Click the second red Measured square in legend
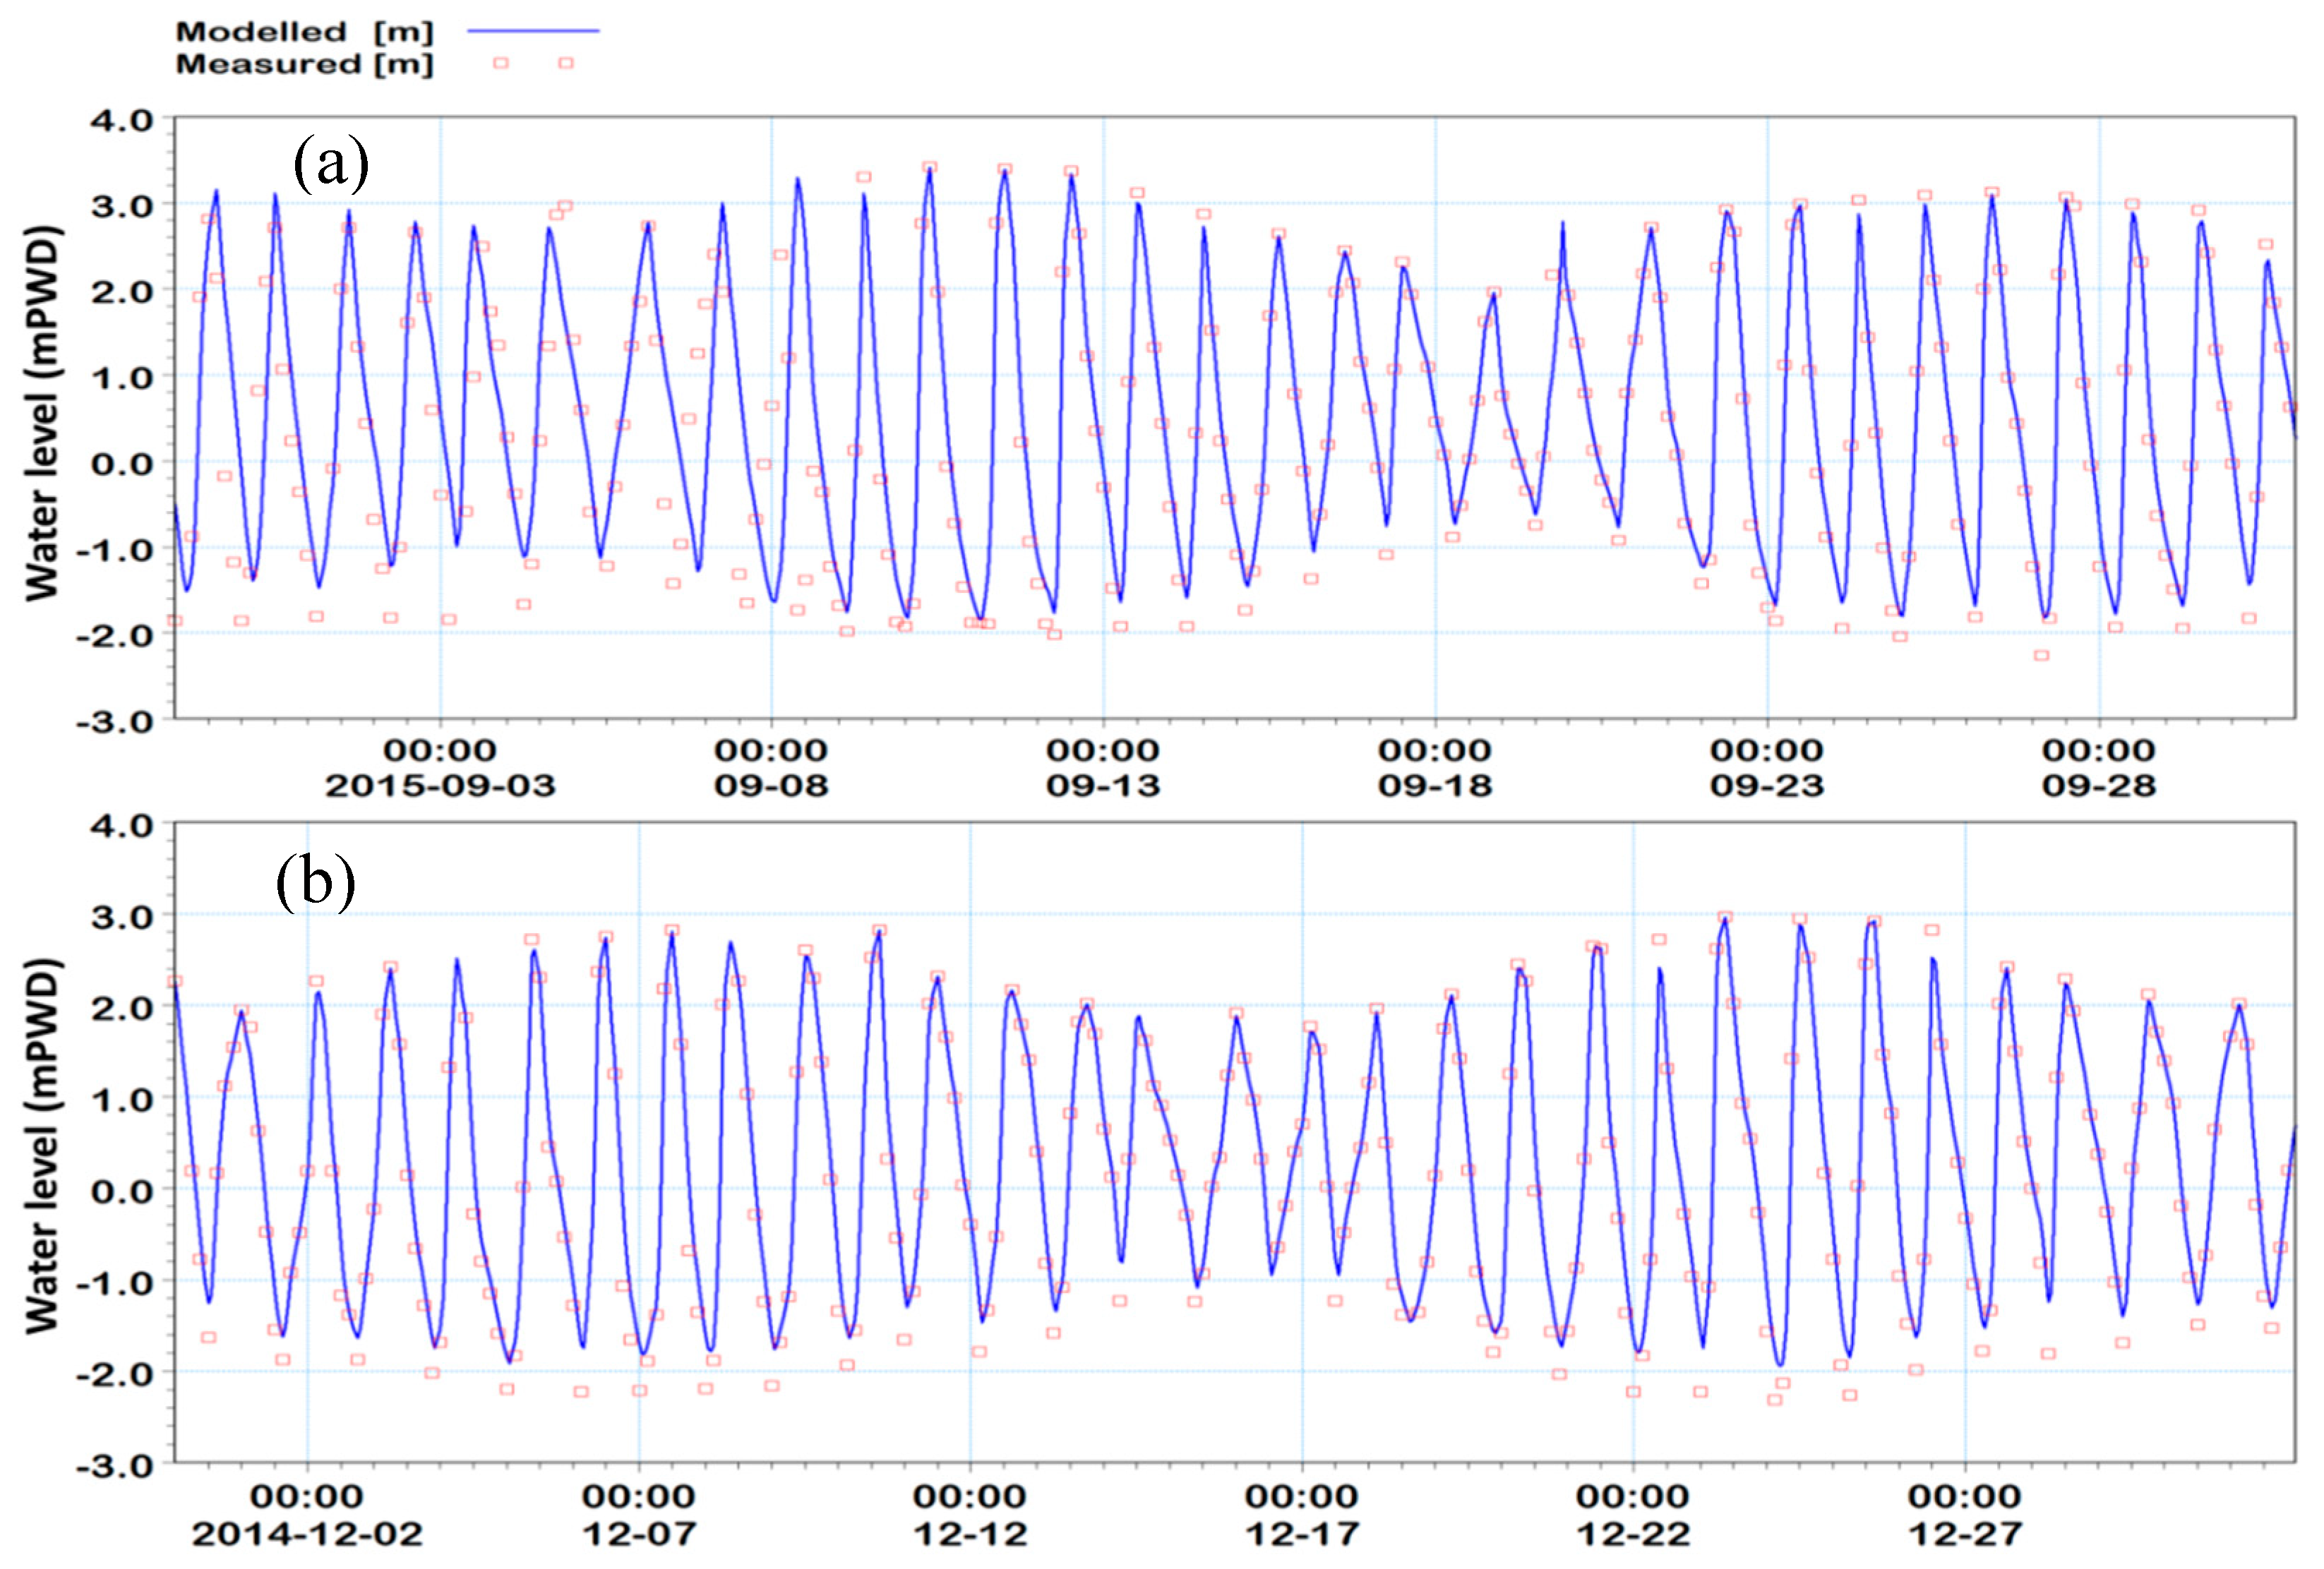2324x1569 pixels. (x=566, y=63)
